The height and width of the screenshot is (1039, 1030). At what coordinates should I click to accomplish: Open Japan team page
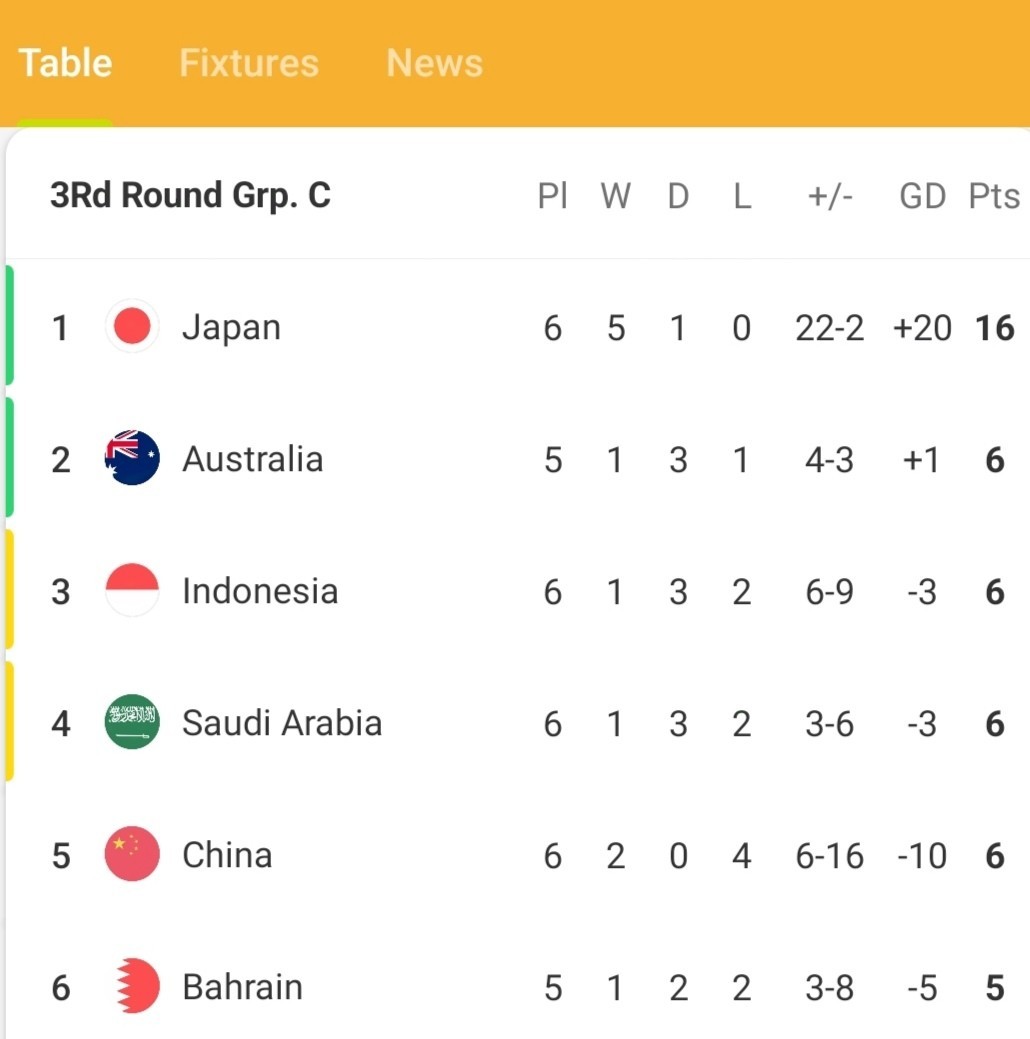[x=231, y=328]
